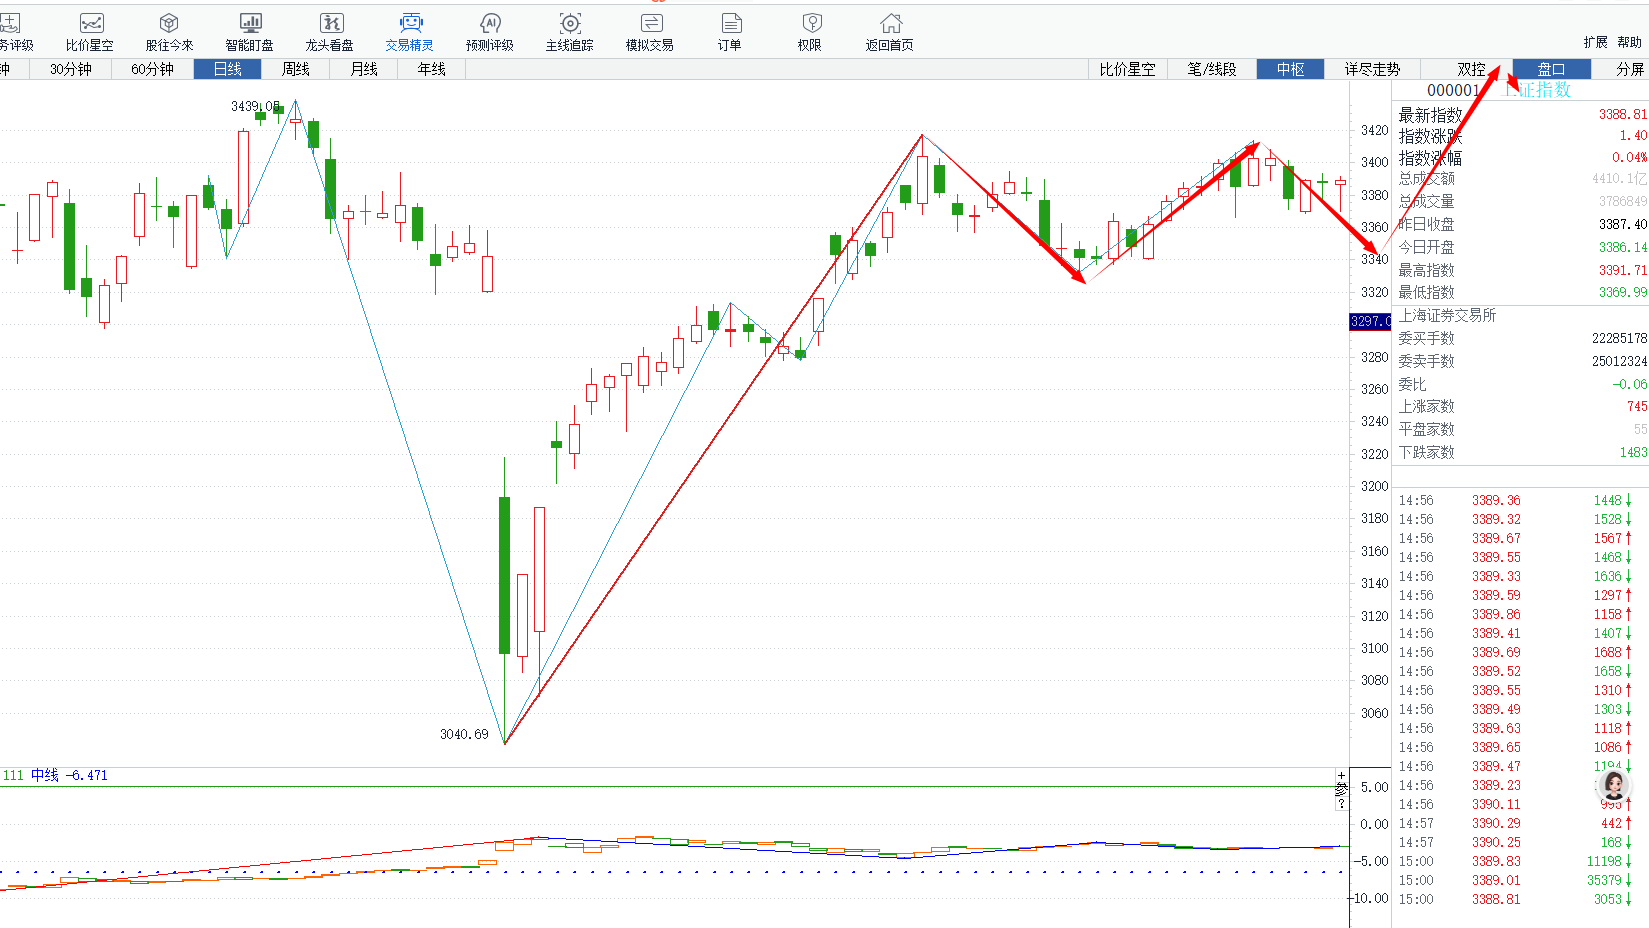The height and width of the screenshot is (928, 1649).
Task: Click the floating assistant avatar
Action: coord(1613,784)
